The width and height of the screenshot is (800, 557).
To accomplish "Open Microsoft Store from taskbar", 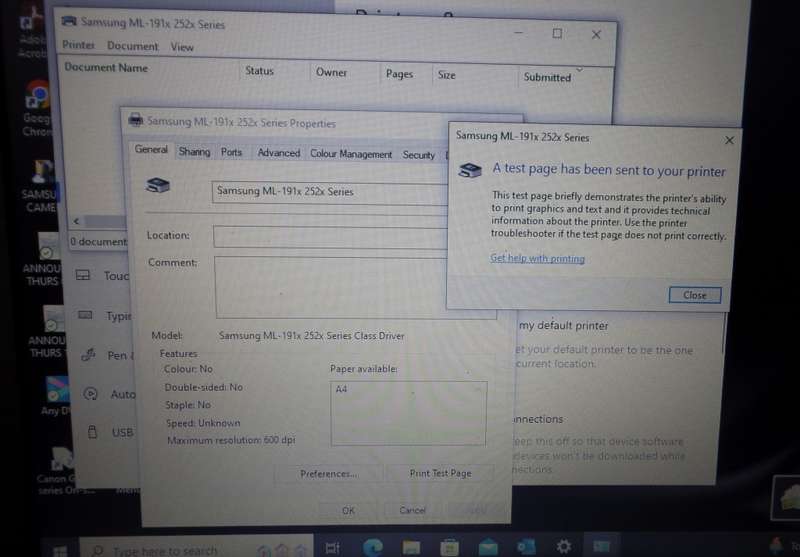I will [449, 548].
